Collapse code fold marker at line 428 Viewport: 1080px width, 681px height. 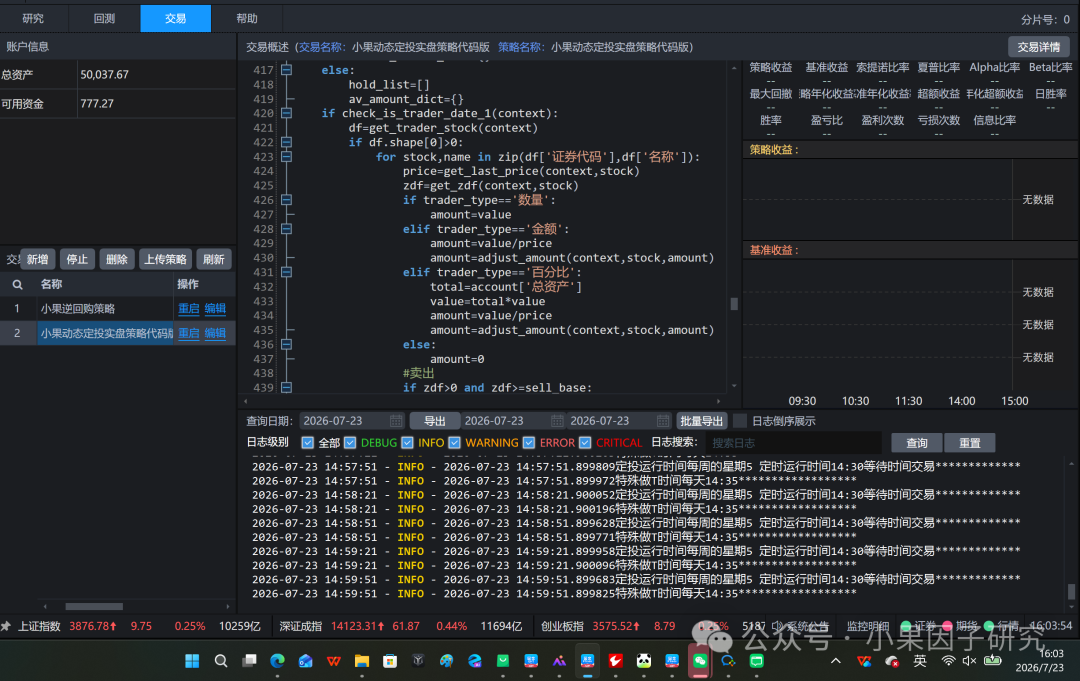pos(287,229)
